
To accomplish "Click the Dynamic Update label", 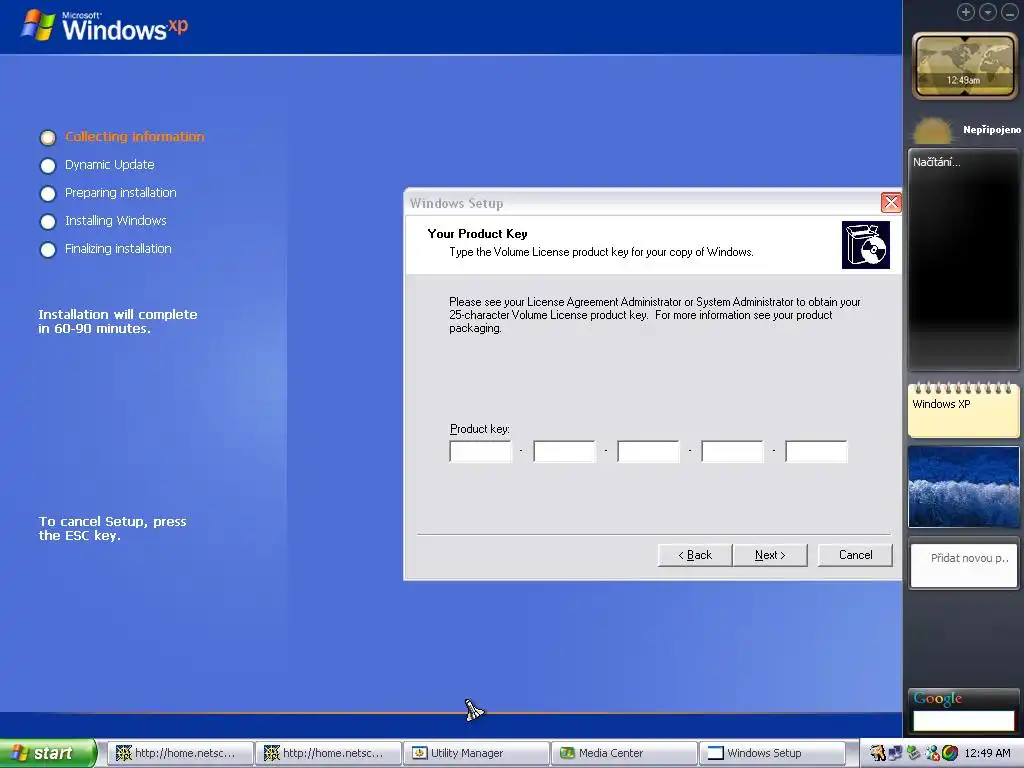I will (x=110, y=165).
